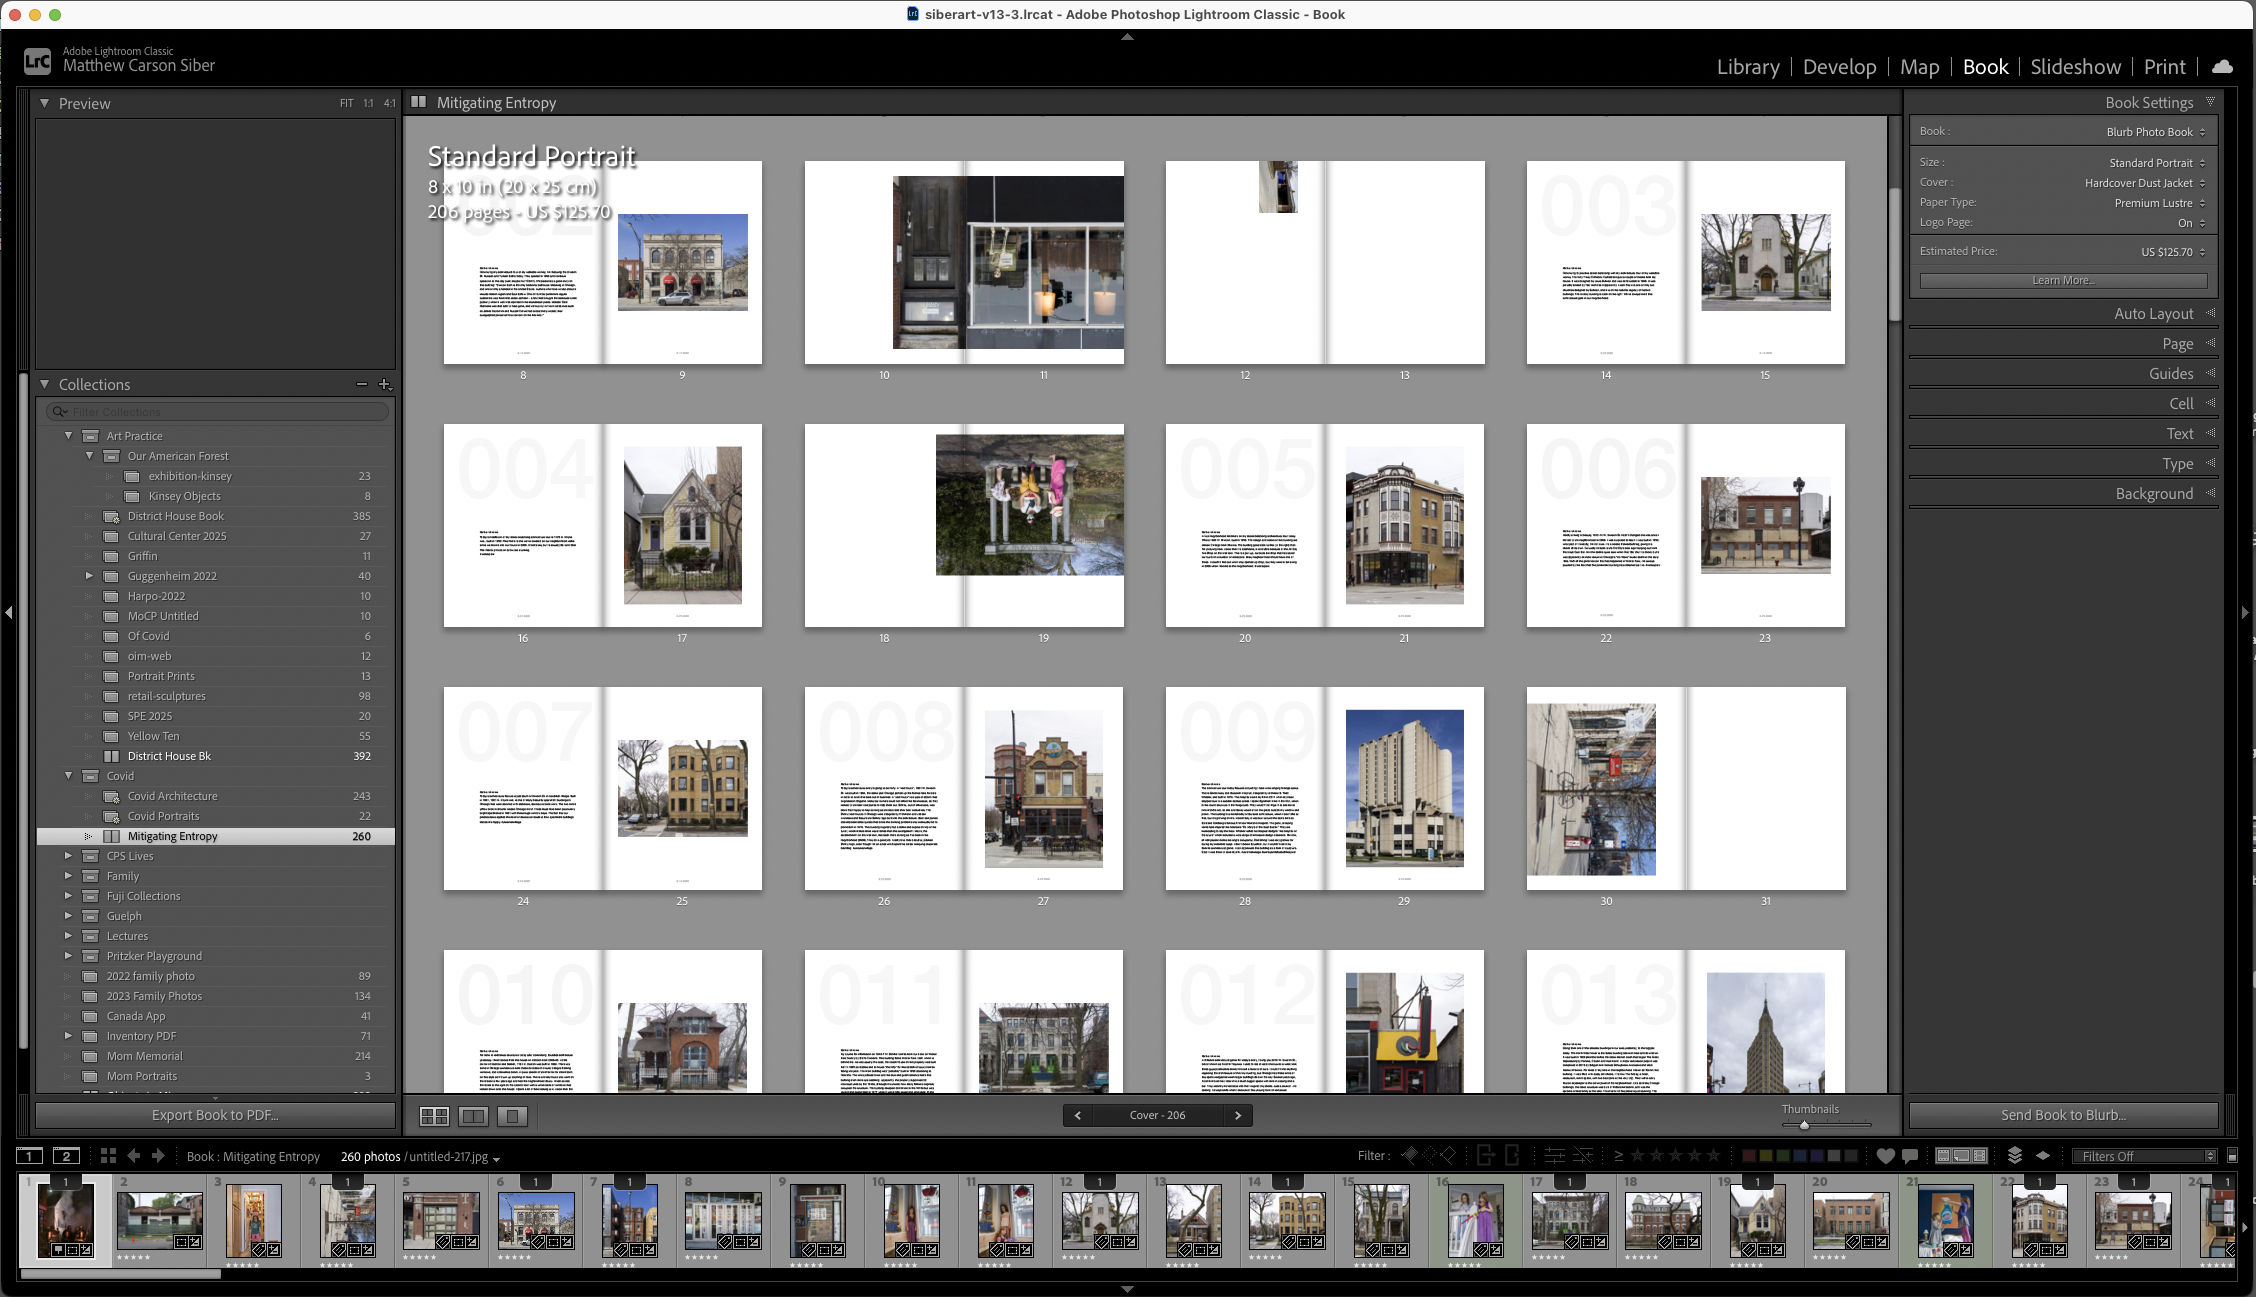Click the filmstrip grid view icon

click(x=108, y=1156)
